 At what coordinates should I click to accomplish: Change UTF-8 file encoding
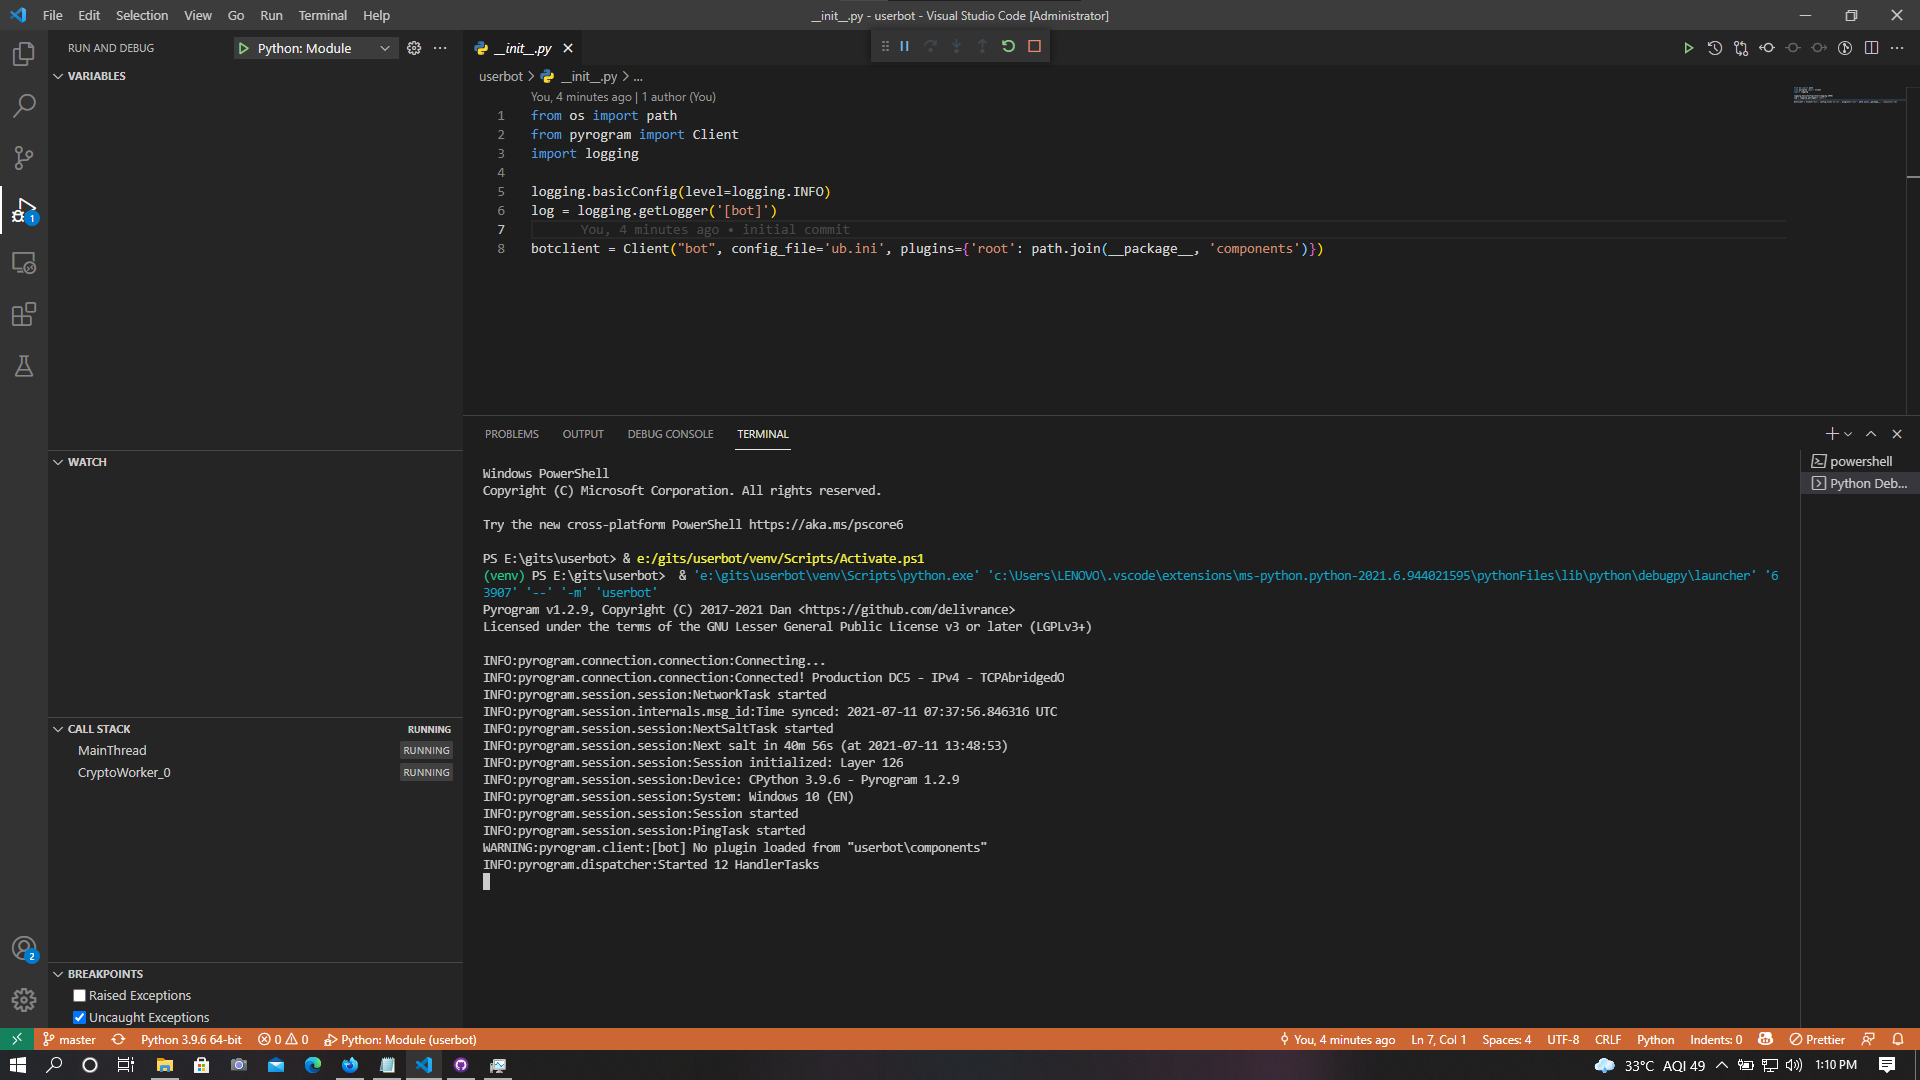click(1563, 1039)
